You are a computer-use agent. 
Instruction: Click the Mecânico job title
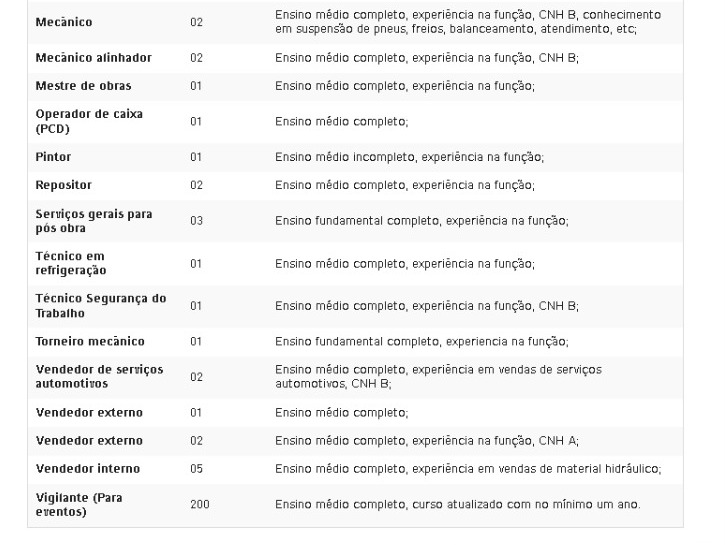tap(63, 22)
